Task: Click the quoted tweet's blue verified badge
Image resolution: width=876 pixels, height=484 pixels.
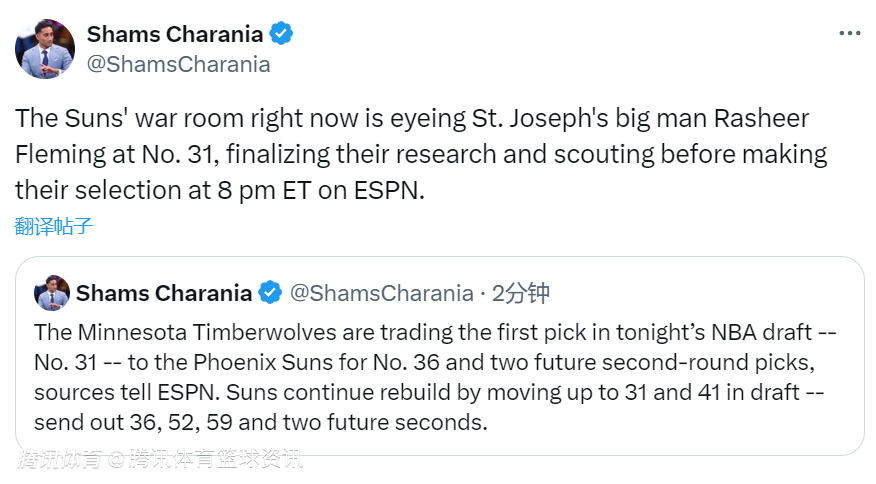Action: pyautogui.click(x=270, y=293)
